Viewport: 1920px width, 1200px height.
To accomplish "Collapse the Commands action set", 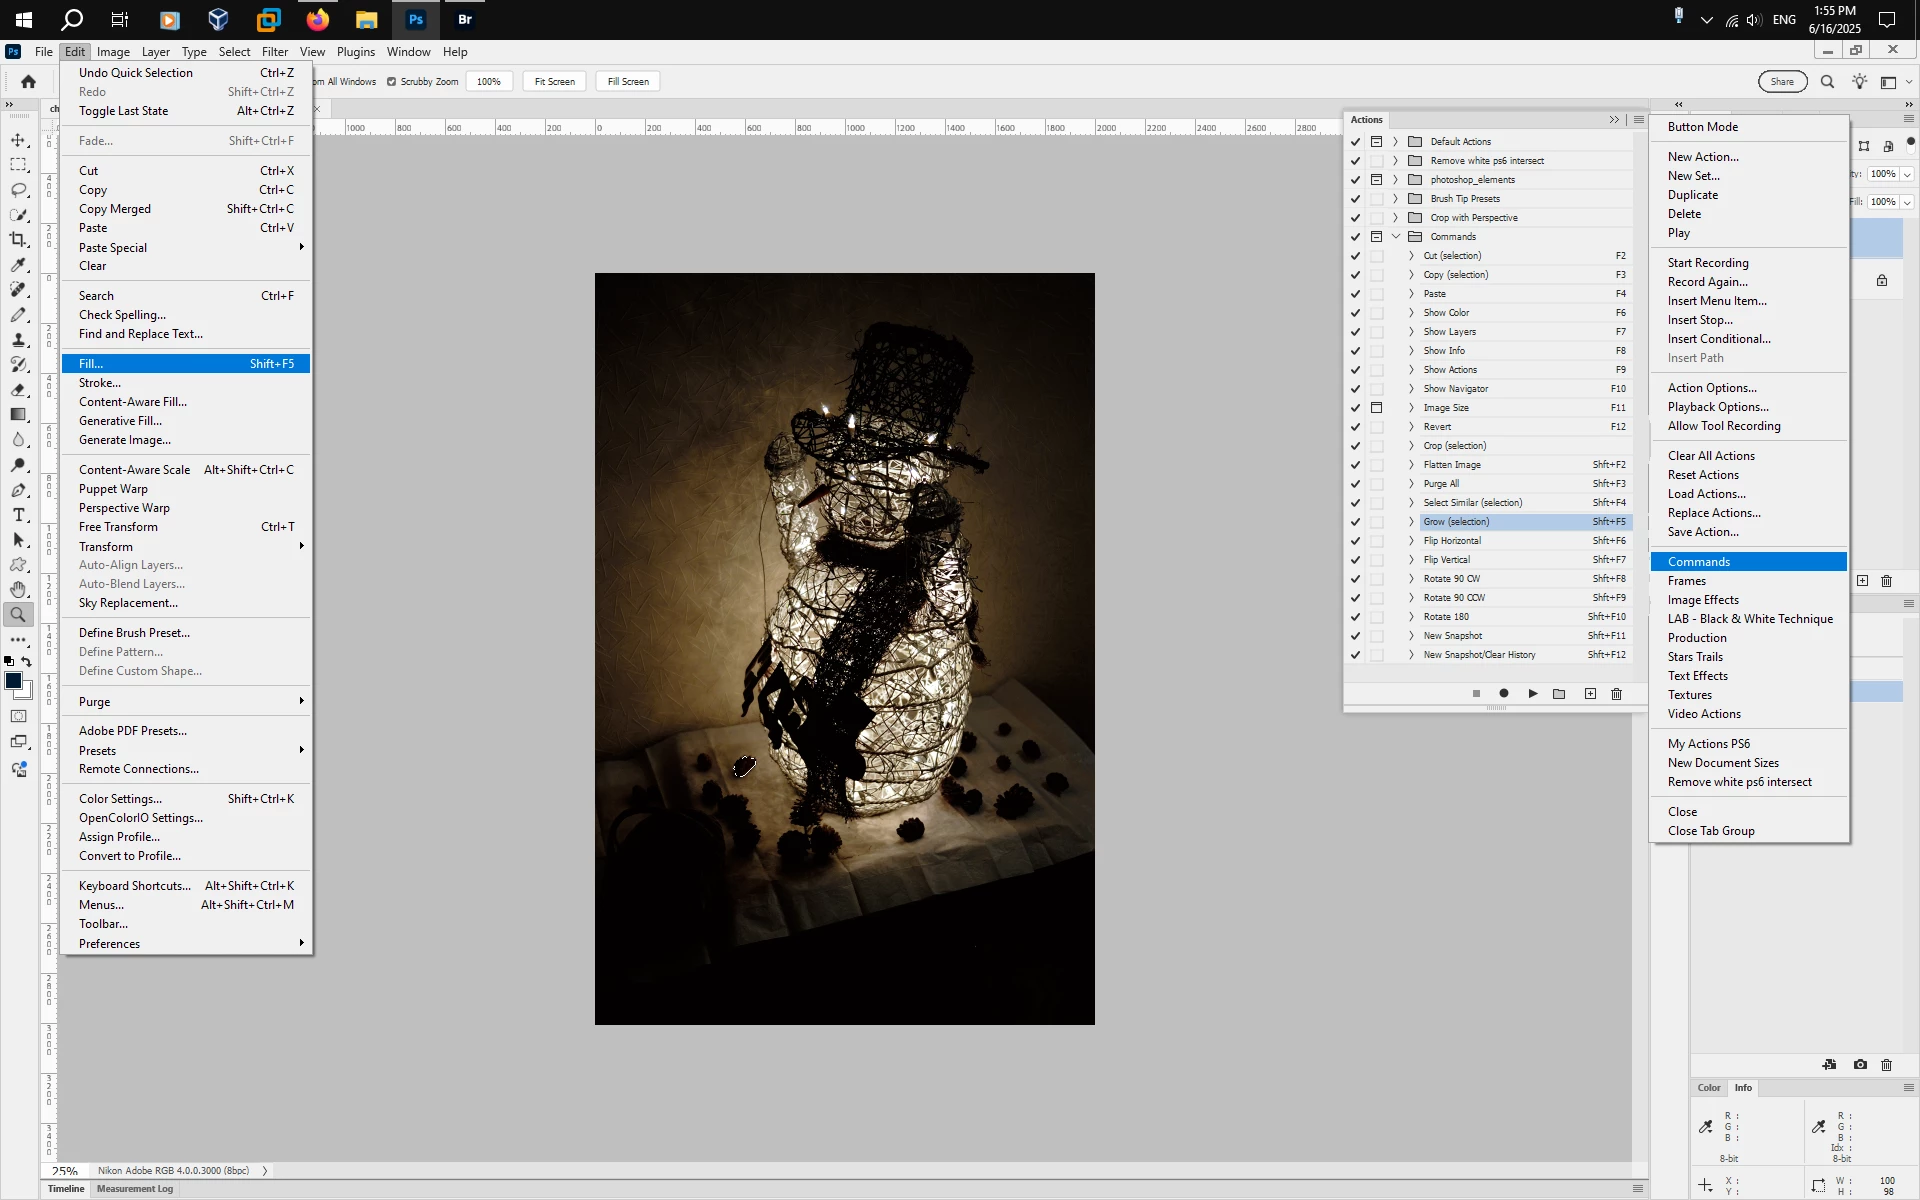I will (1396, 237).
